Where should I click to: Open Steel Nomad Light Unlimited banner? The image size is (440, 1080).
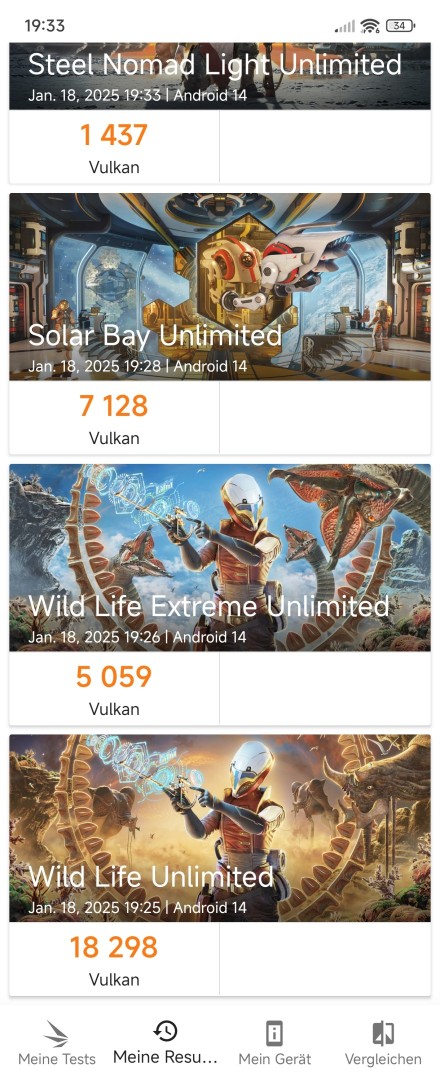[220, 76]
